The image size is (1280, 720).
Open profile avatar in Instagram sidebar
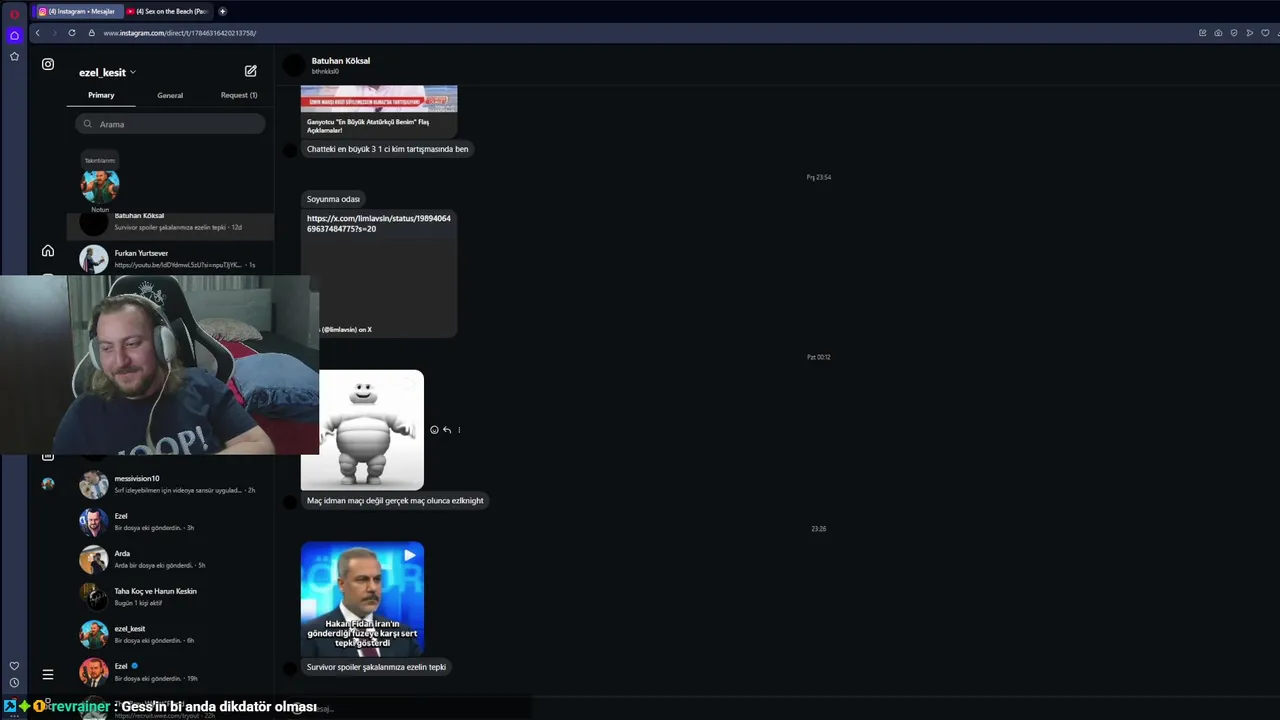pyautogui.click(x=48, y=484)
